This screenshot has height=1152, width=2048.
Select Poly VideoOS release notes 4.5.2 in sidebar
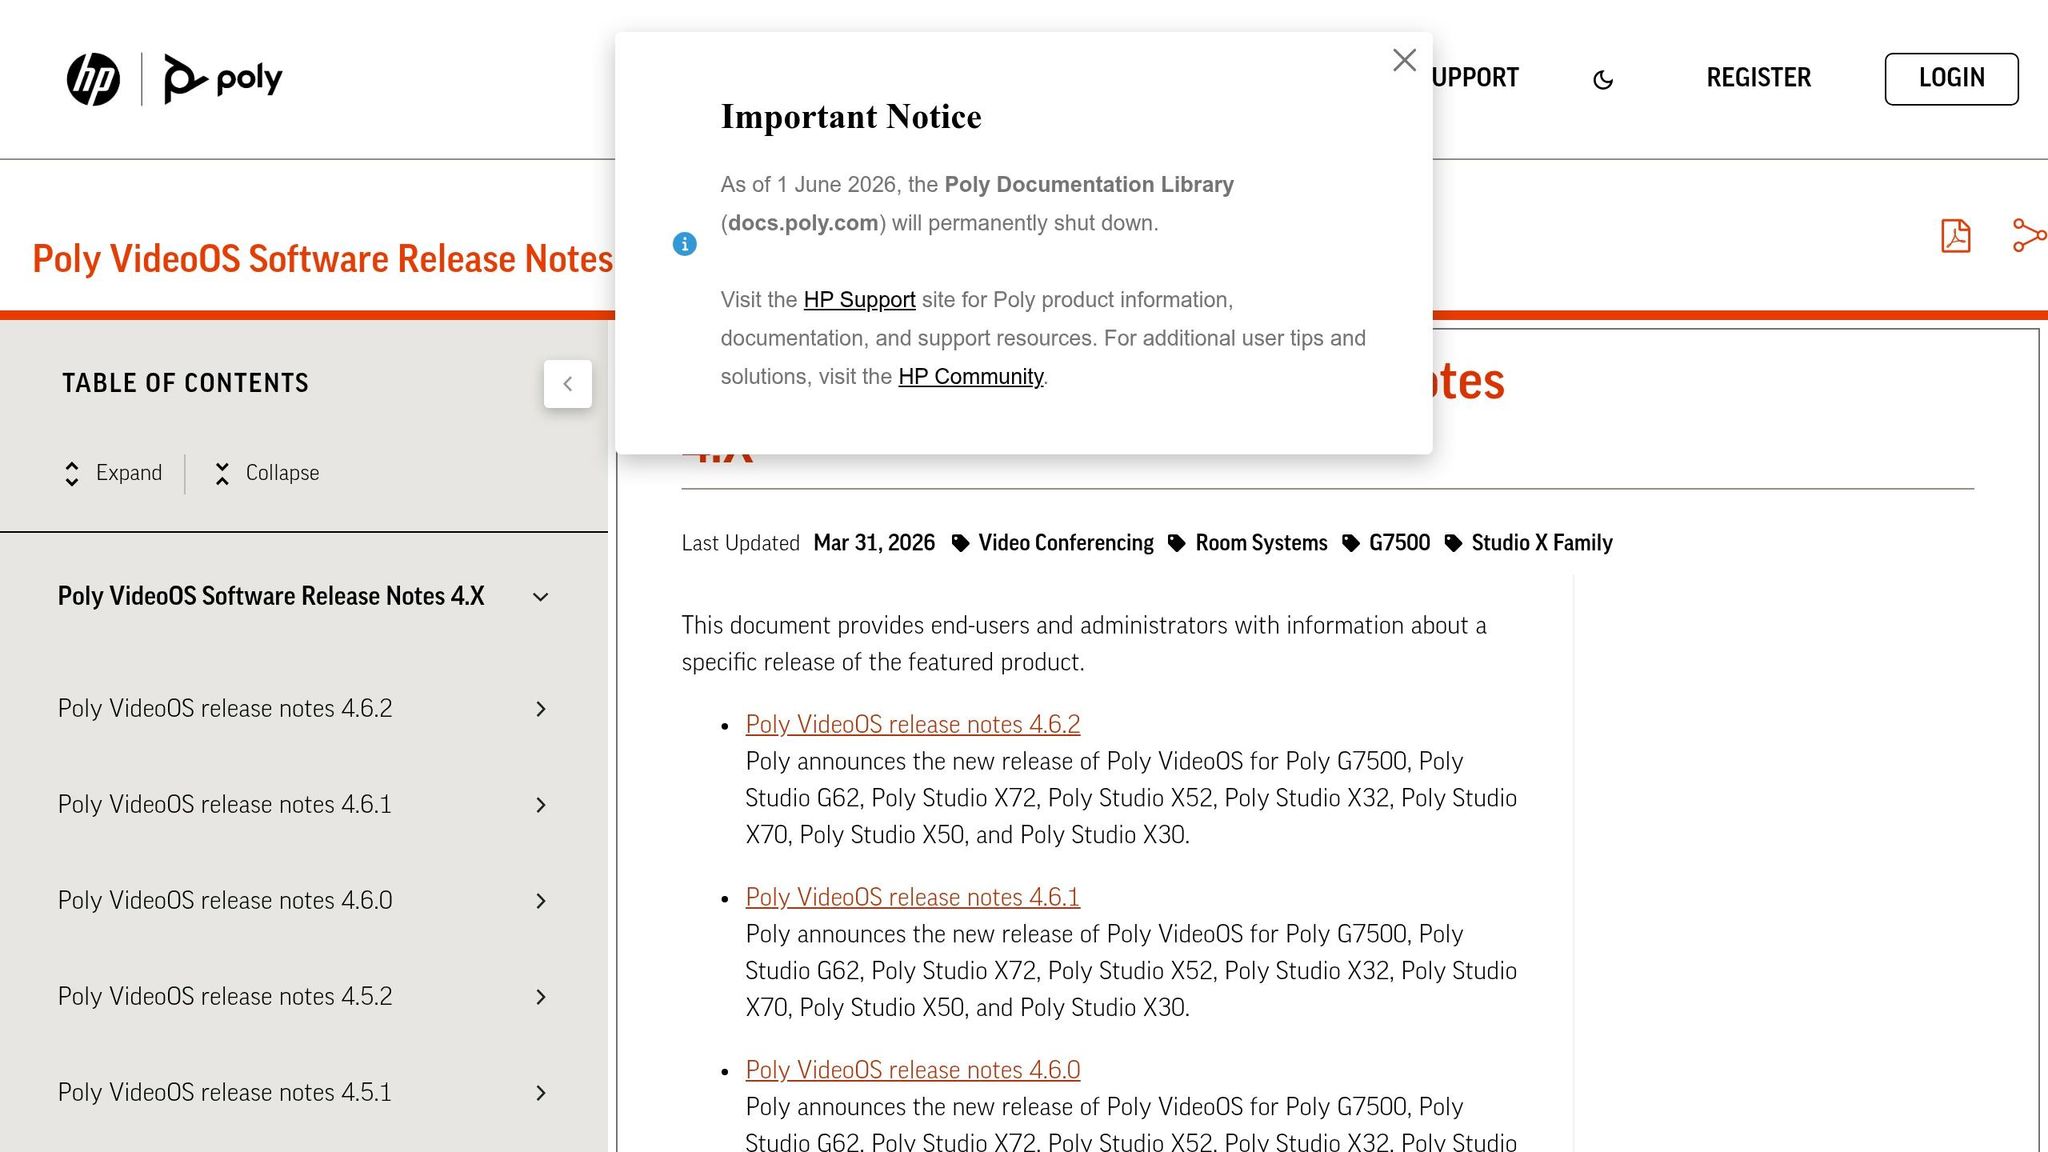click(x=225, y=996)
